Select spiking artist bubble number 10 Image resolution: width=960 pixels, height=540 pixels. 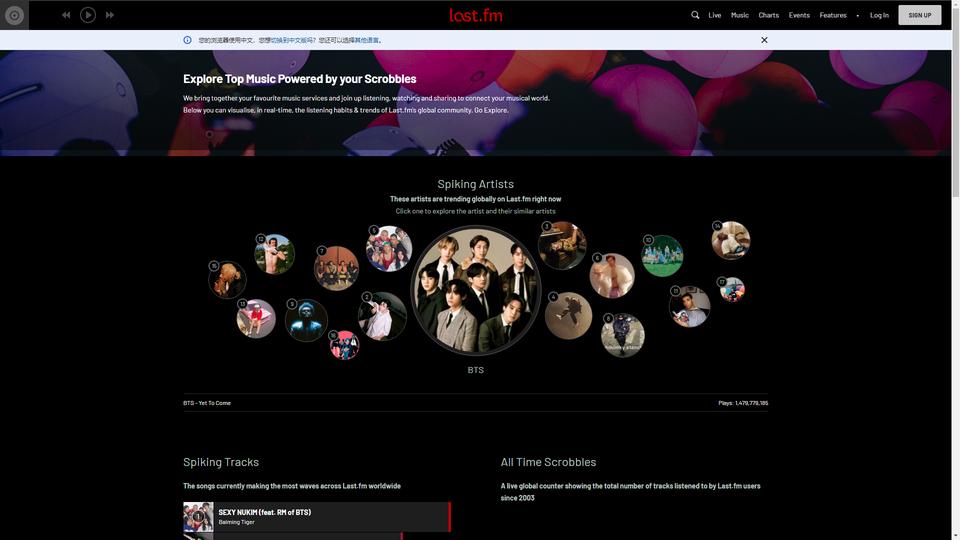coord(662,256)
